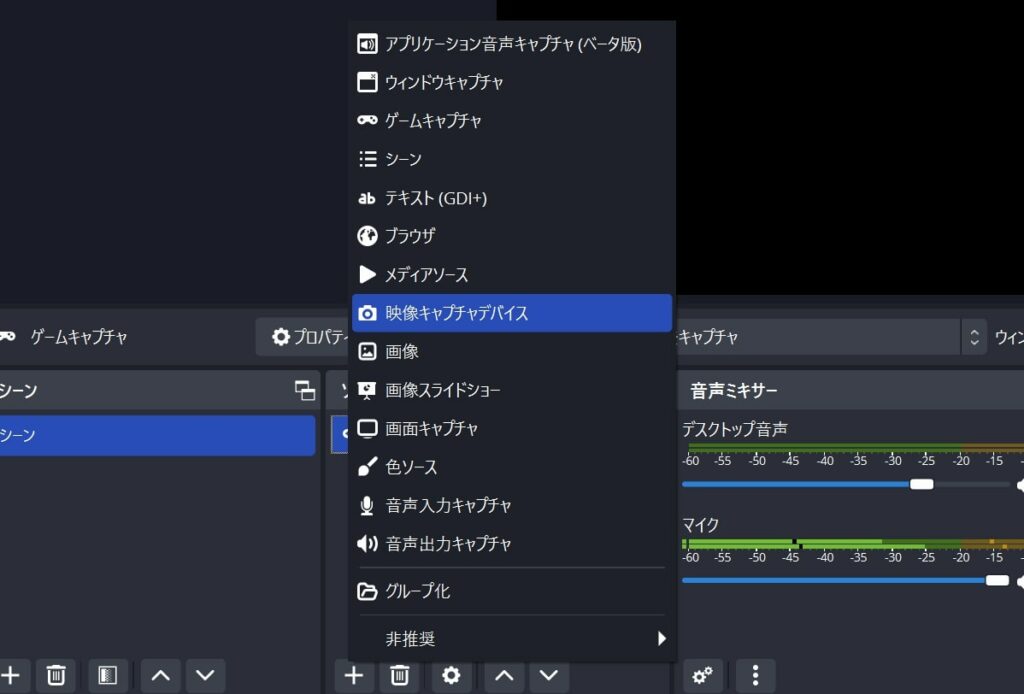Click the camera icon for 映像キャプチャデバイス

(x=367, y=313)
